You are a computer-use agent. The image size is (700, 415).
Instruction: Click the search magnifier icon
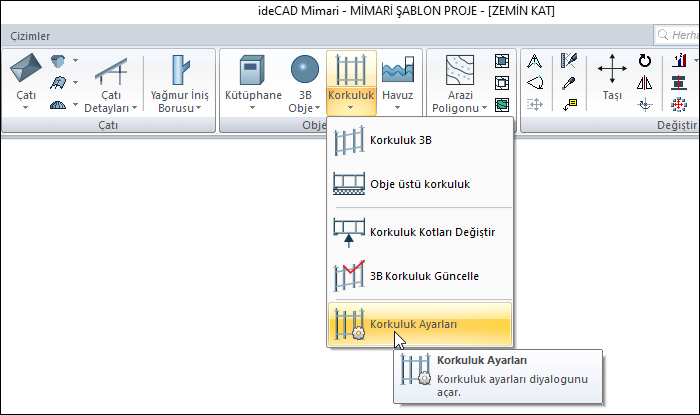point(663,35)
